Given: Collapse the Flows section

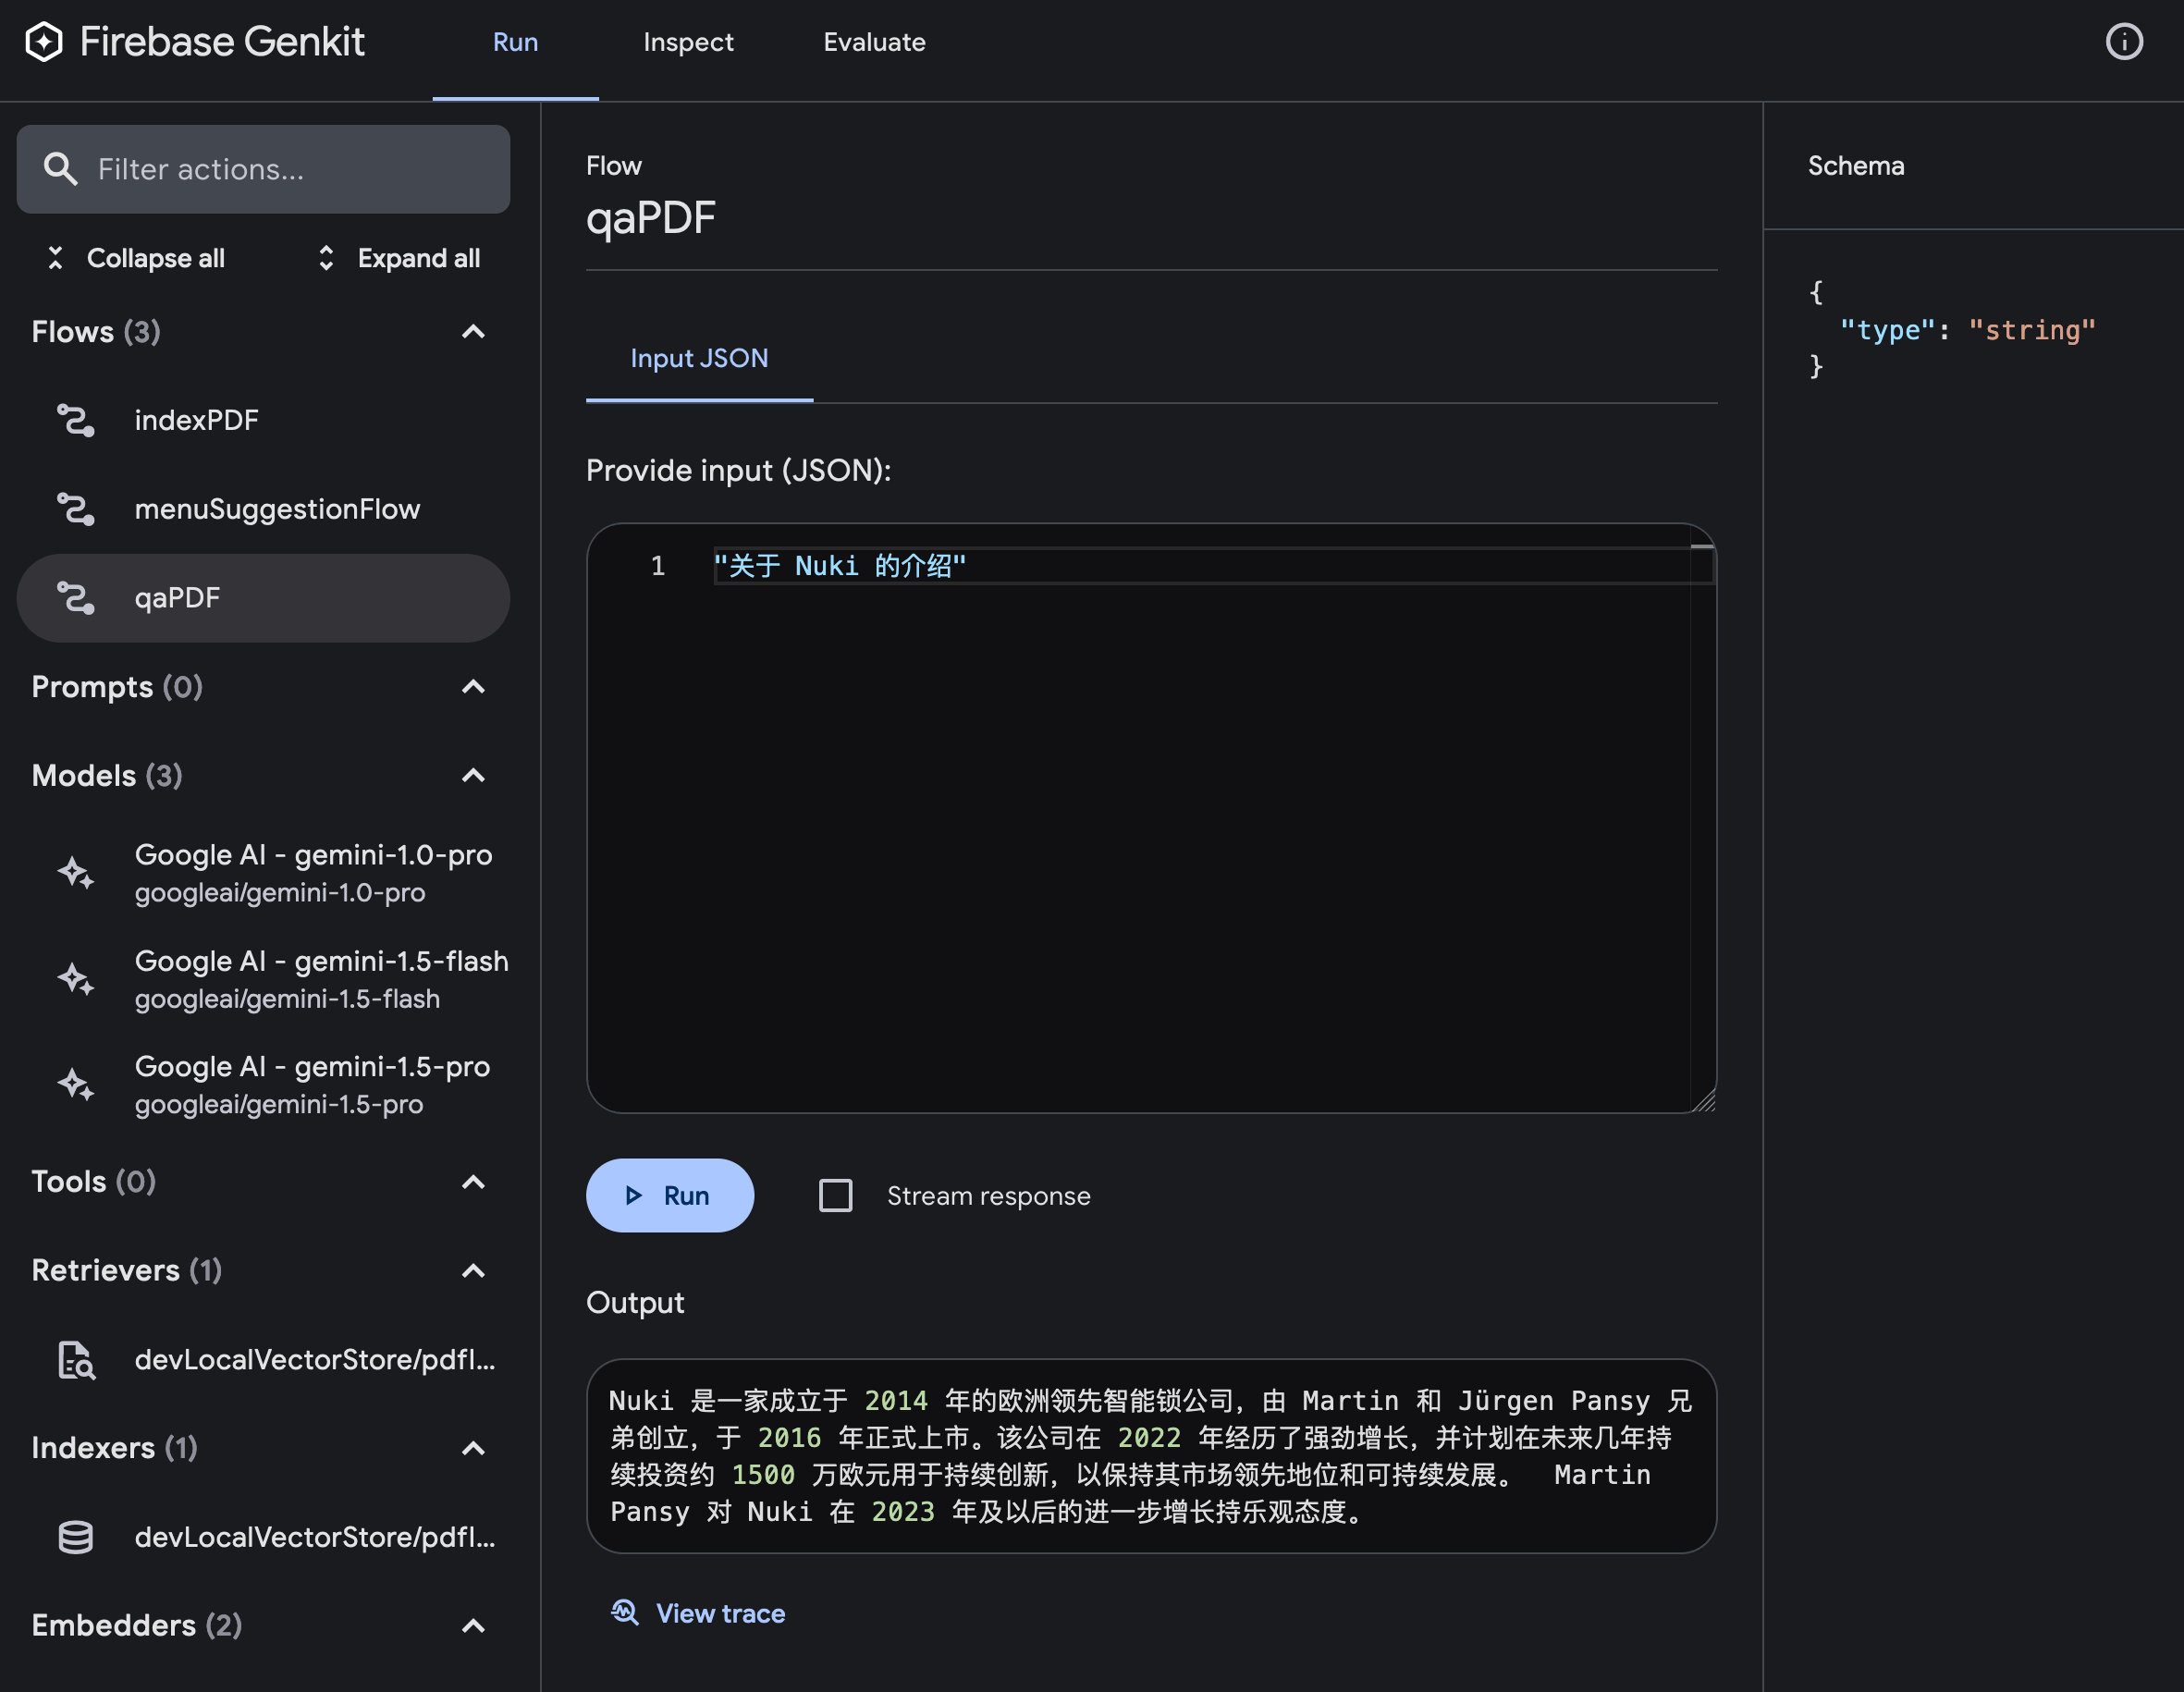Looking at the screenshot, I should coord(473,332).
